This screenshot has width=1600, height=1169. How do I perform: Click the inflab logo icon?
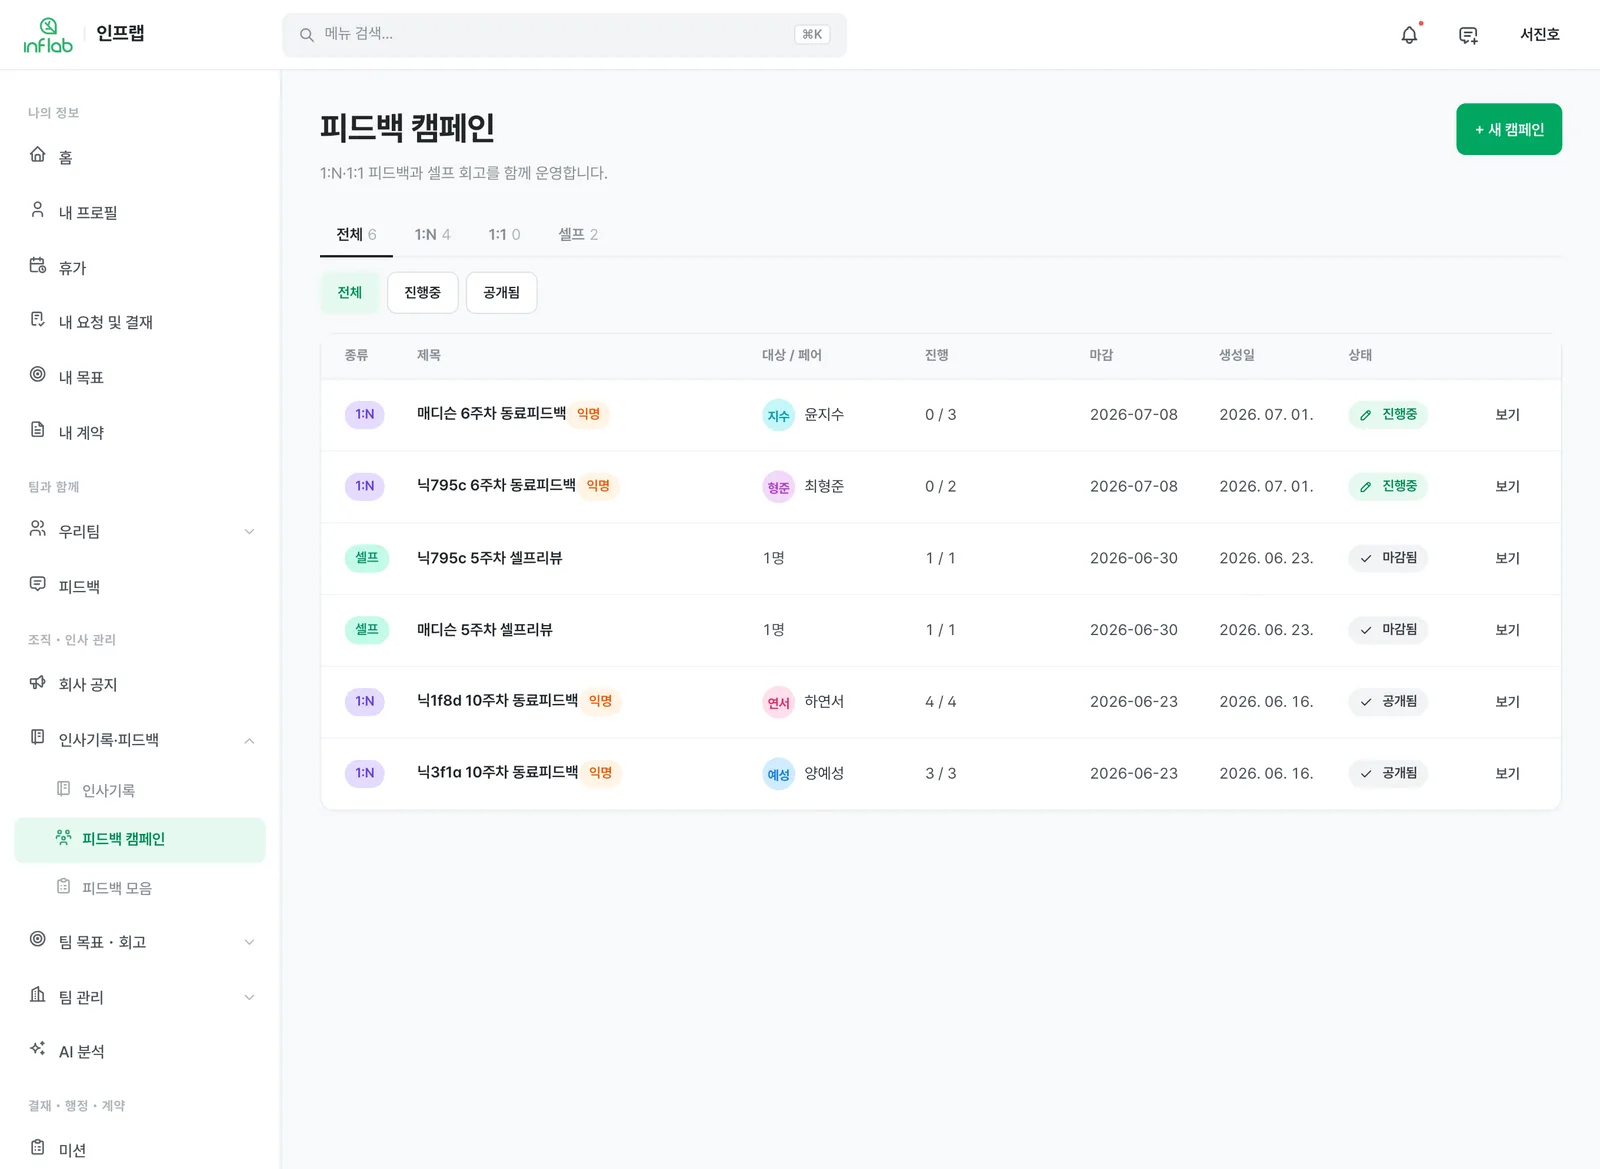coord(48,35)
